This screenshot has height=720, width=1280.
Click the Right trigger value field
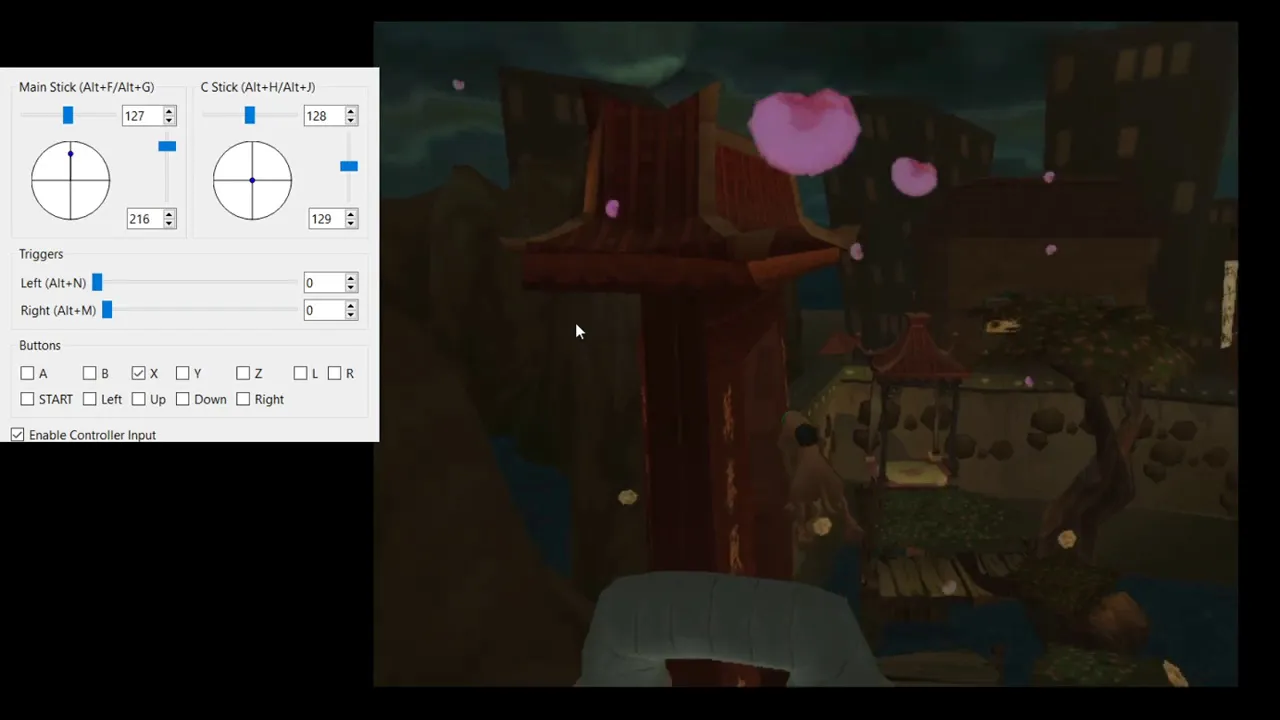pos(323,310)
